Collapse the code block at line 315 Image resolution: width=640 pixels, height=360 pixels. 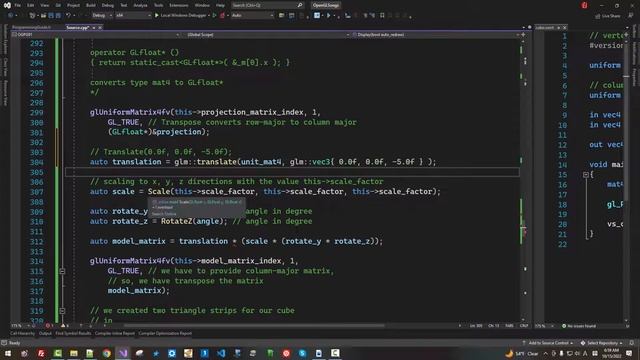tap(62, 271)
